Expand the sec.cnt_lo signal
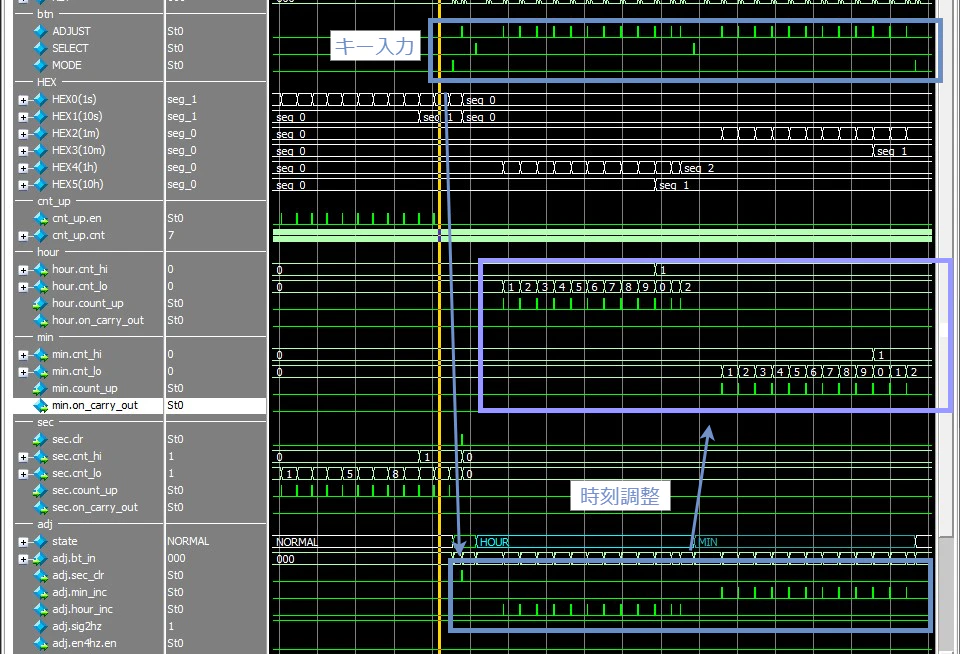Screen dimensions: 965x655 pos(23,474)
